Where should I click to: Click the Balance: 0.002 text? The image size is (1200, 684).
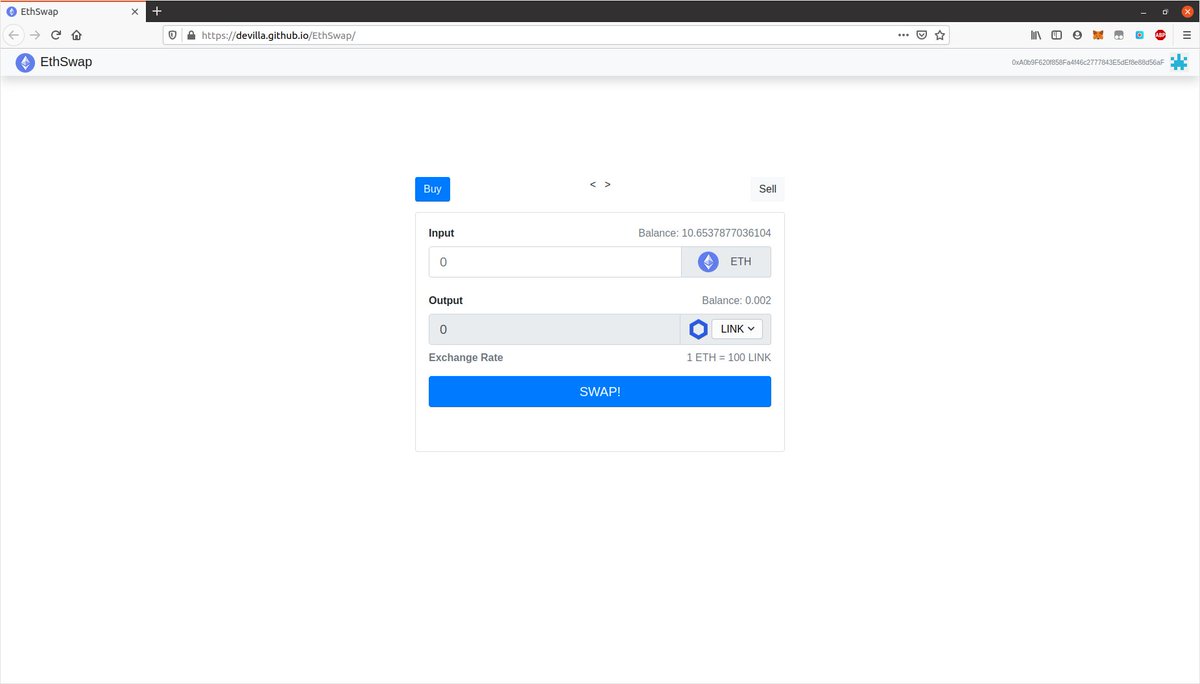pyautogui.click(x=736, y=300)
